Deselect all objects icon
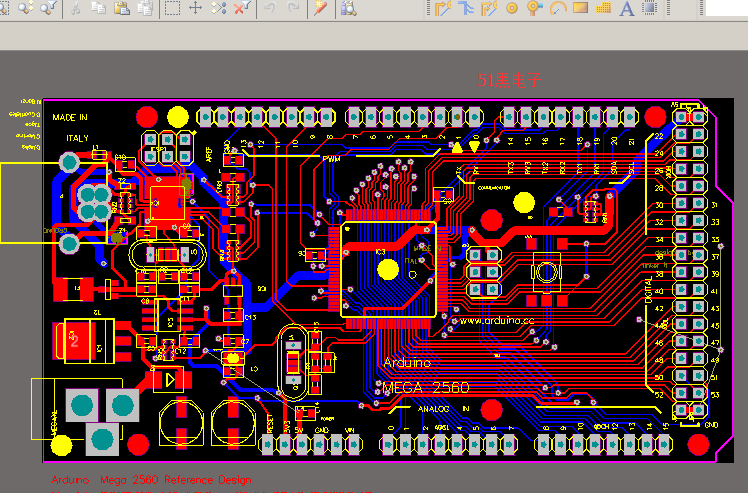This screenshot has height=493, width=748. point(218,8)
